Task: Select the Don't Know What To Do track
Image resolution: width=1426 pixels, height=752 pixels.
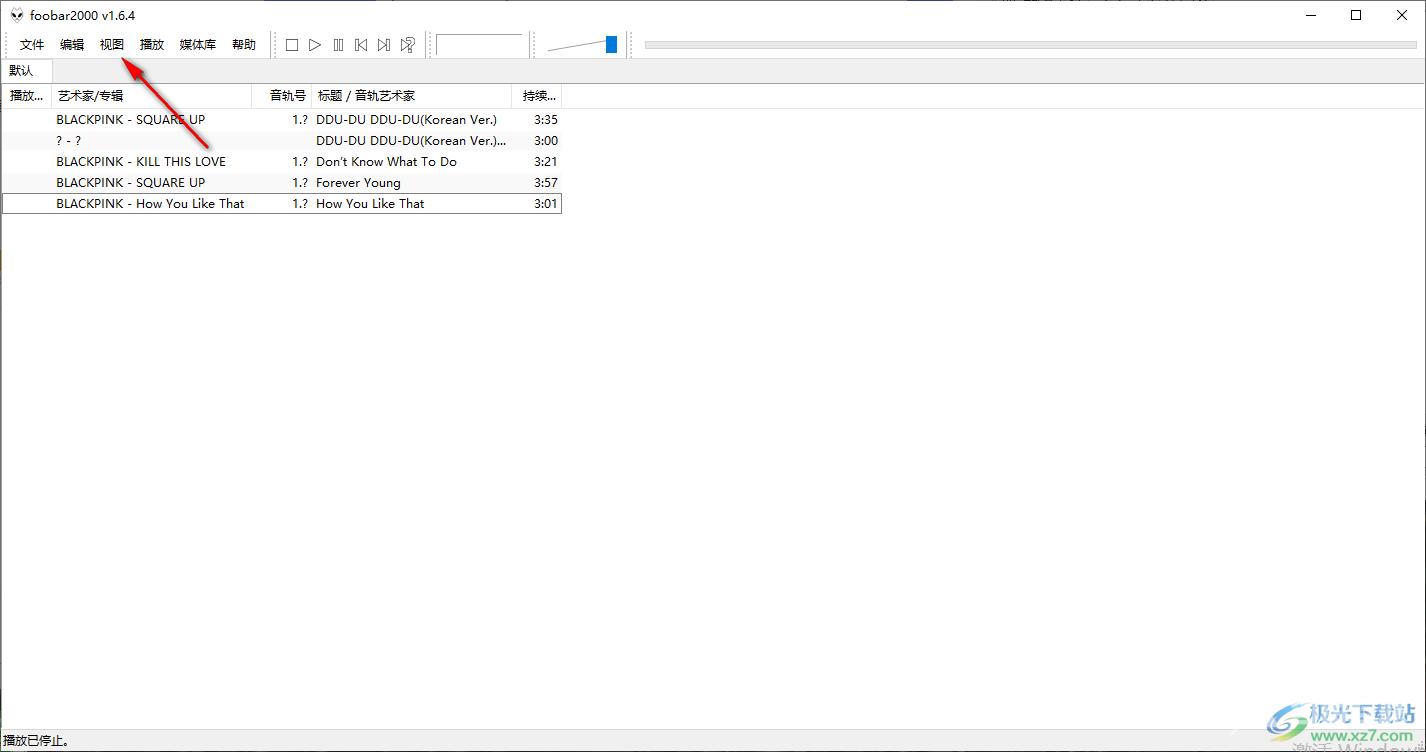Action: click(386, 162)
